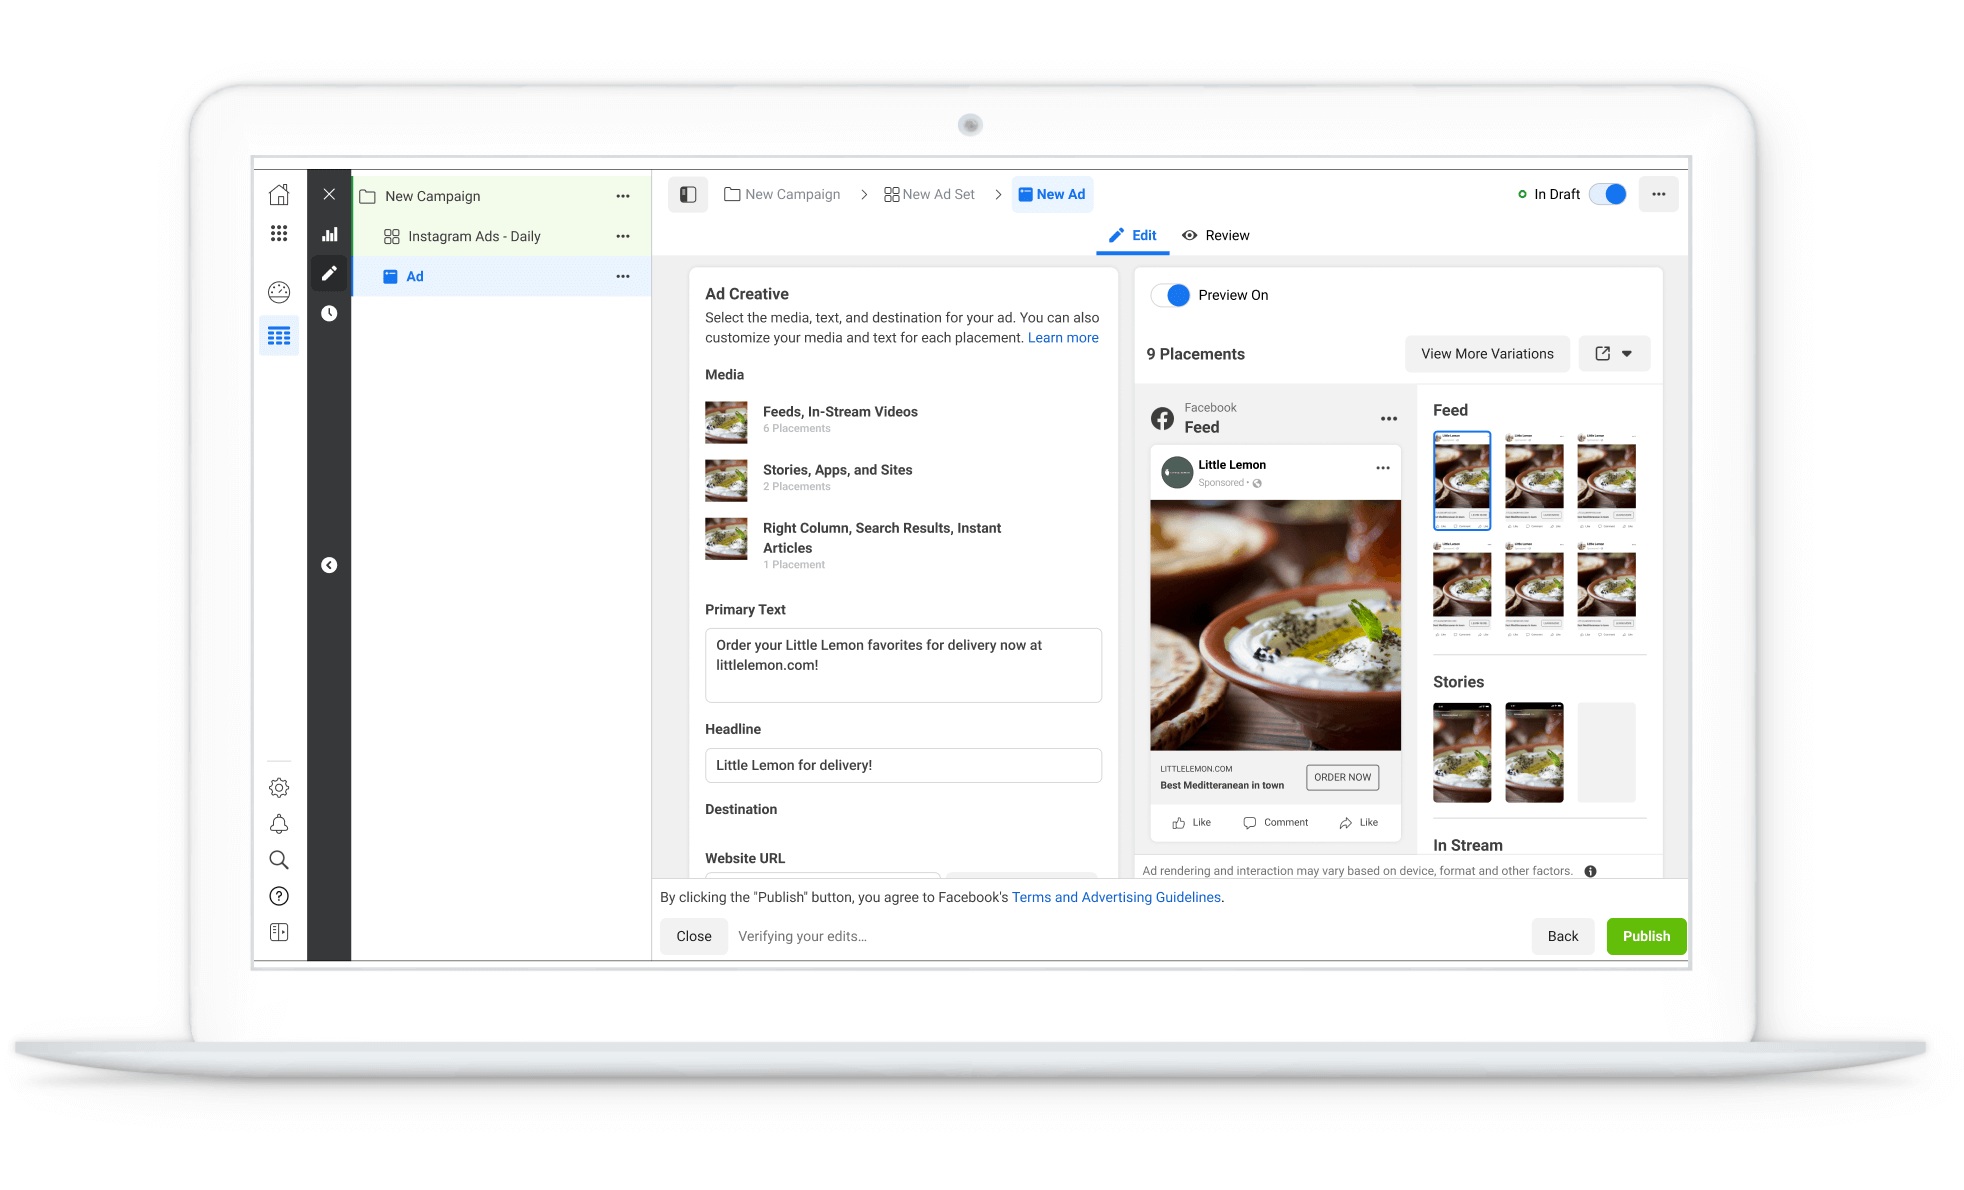This screenshot has width=1964, height=1190.
Task: Click the account overview gauge icon
Action: (279, 292)
